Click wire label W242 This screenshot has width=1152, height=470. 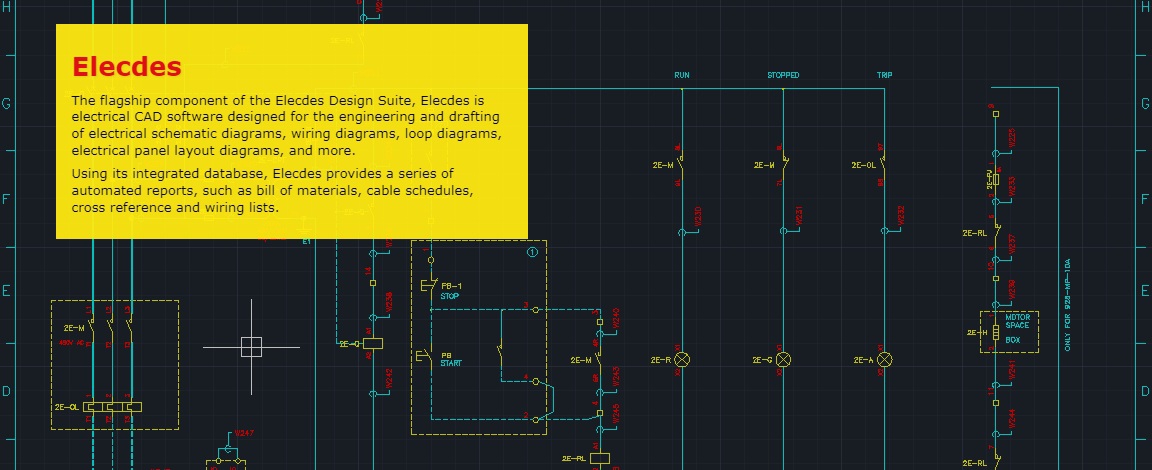[389, 378]
